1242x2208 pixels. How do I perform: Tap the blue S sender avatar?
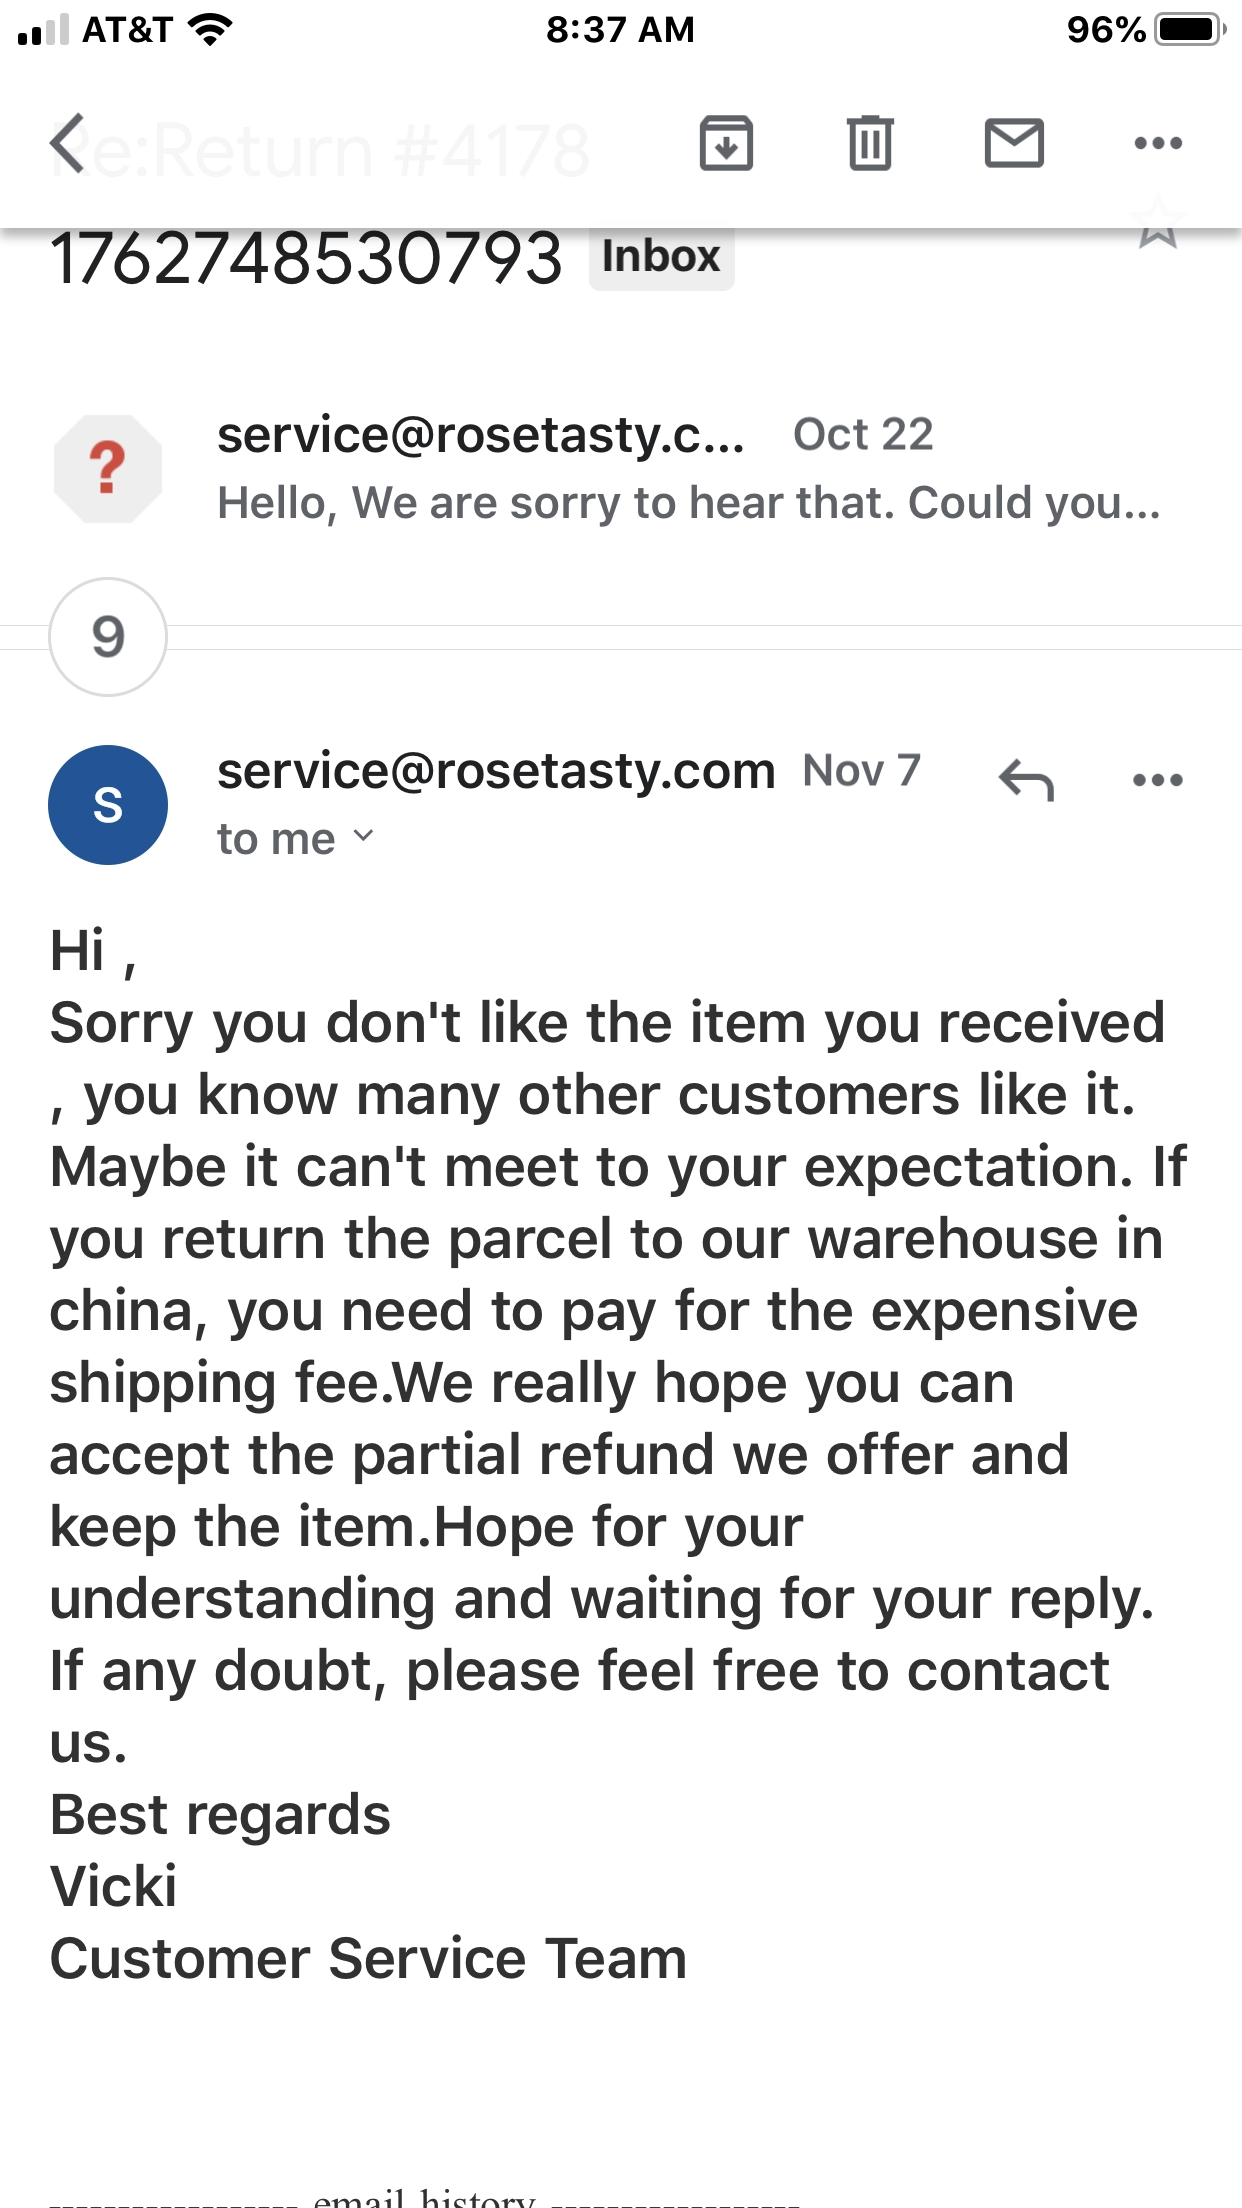[108, 805]
